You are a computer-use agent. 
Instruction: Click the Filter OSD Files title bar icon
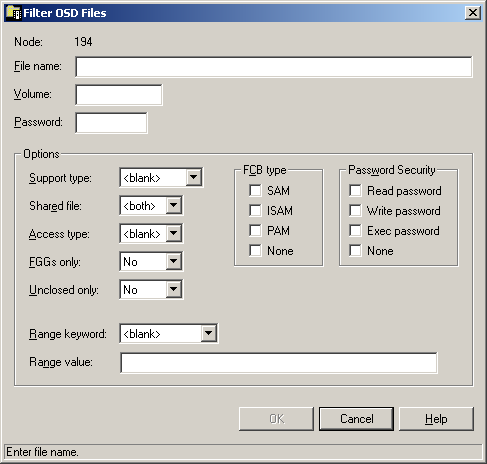coord(14,13)
